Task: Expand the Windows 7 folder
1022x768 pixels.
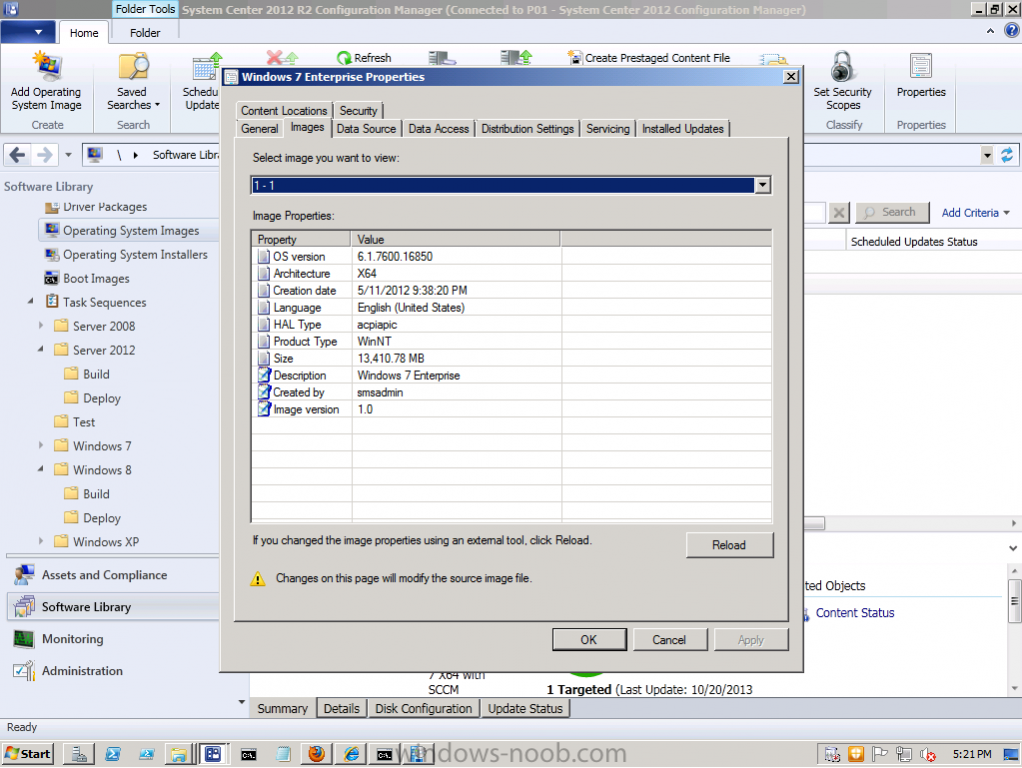Action: click(x=40, y=445)
